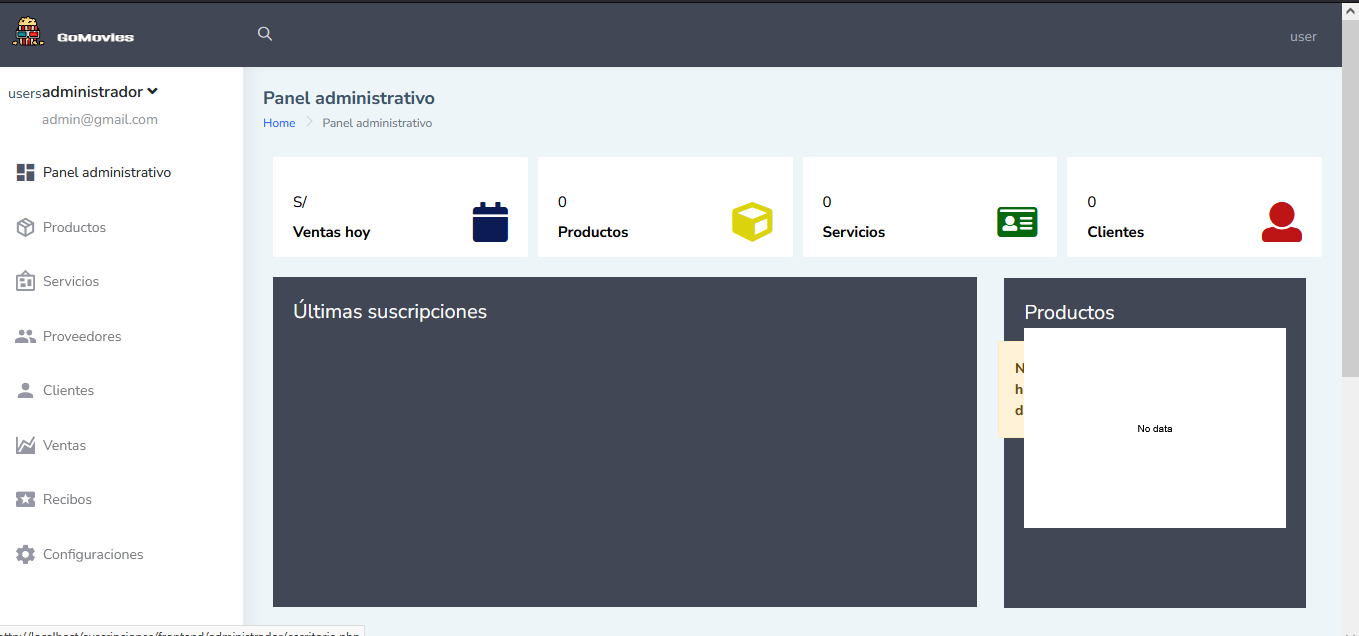Image resolution: width=1359 pixels, height=636 pixels.
Task: Click the Productos chart No data area
Action: 1154,428
